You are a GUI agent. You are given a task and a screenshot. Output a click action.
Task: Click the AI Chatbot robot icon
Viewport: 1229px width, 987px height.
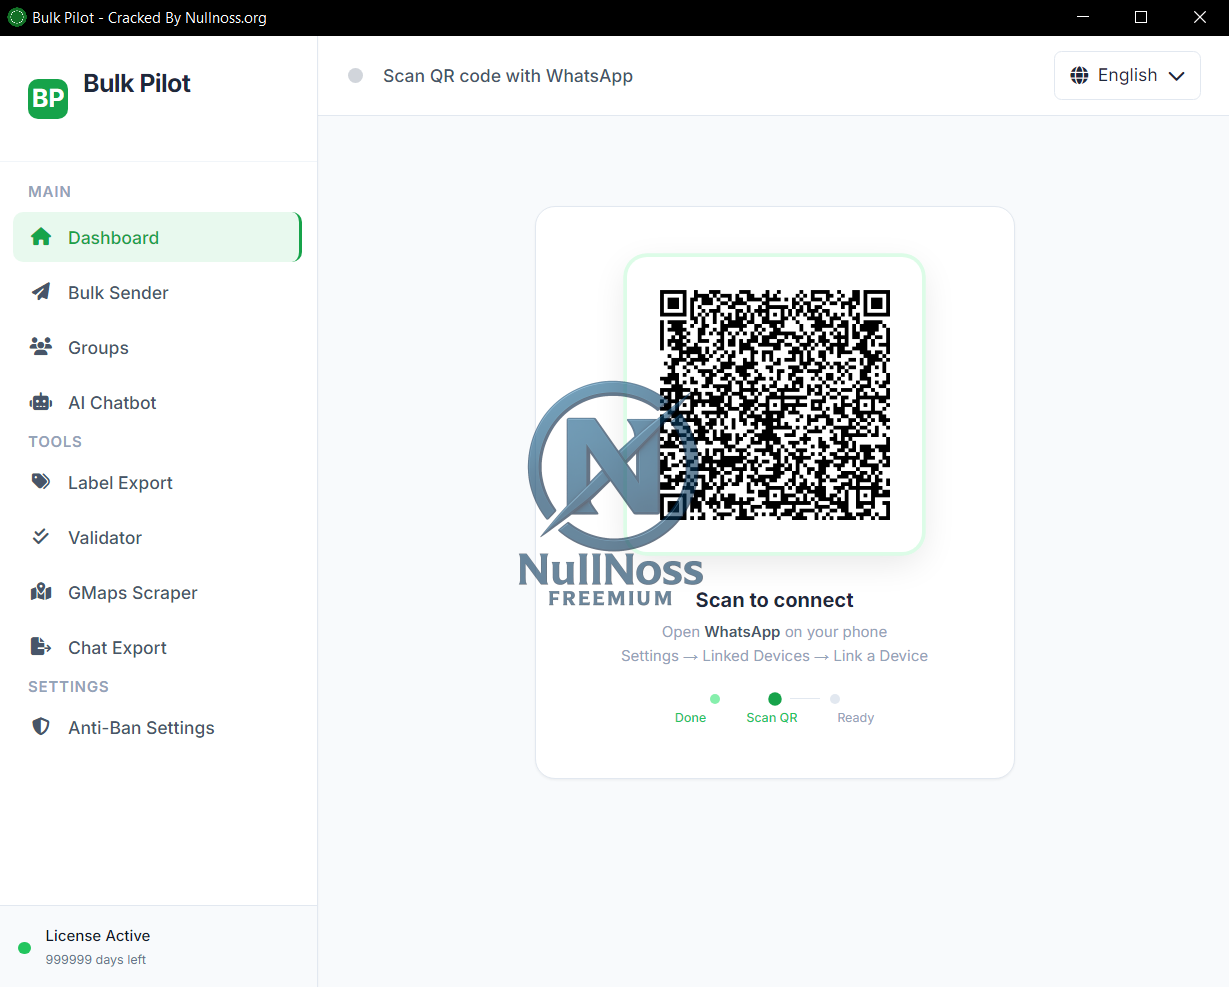pos(41,402)
